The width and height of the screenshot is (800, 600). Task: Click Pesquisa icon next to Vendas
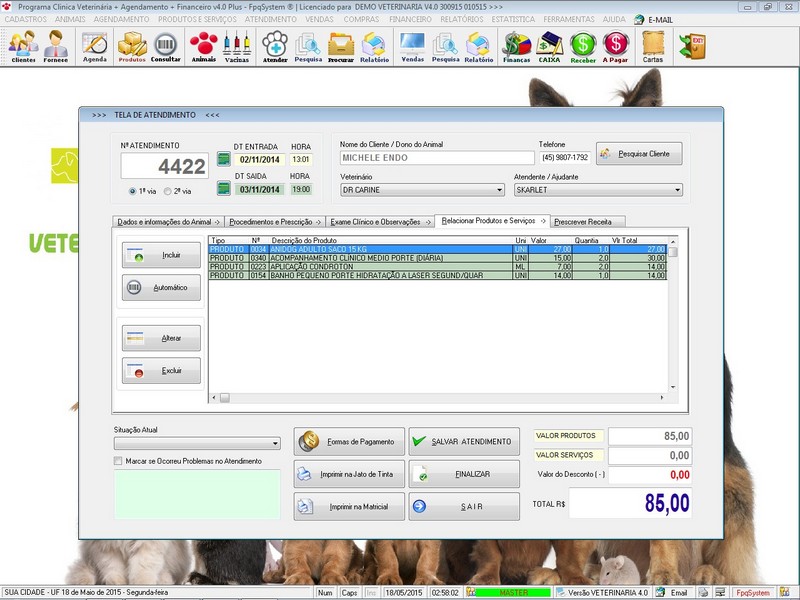click(445, 46)
